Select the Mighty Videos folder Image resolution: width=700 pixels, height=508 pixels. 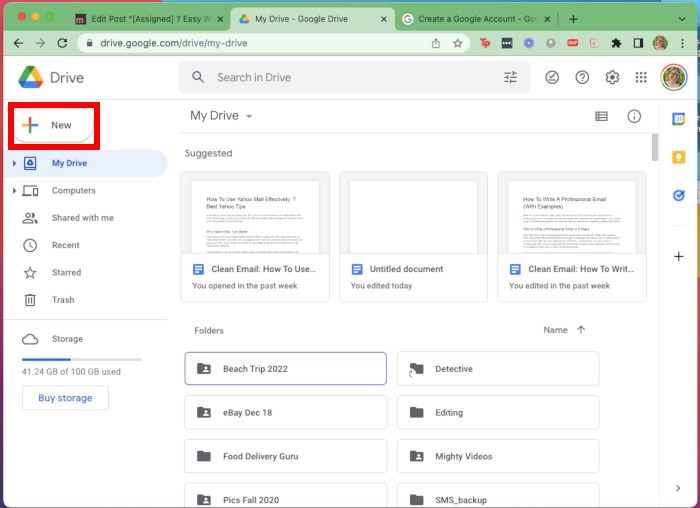click(x=498, y=456)
